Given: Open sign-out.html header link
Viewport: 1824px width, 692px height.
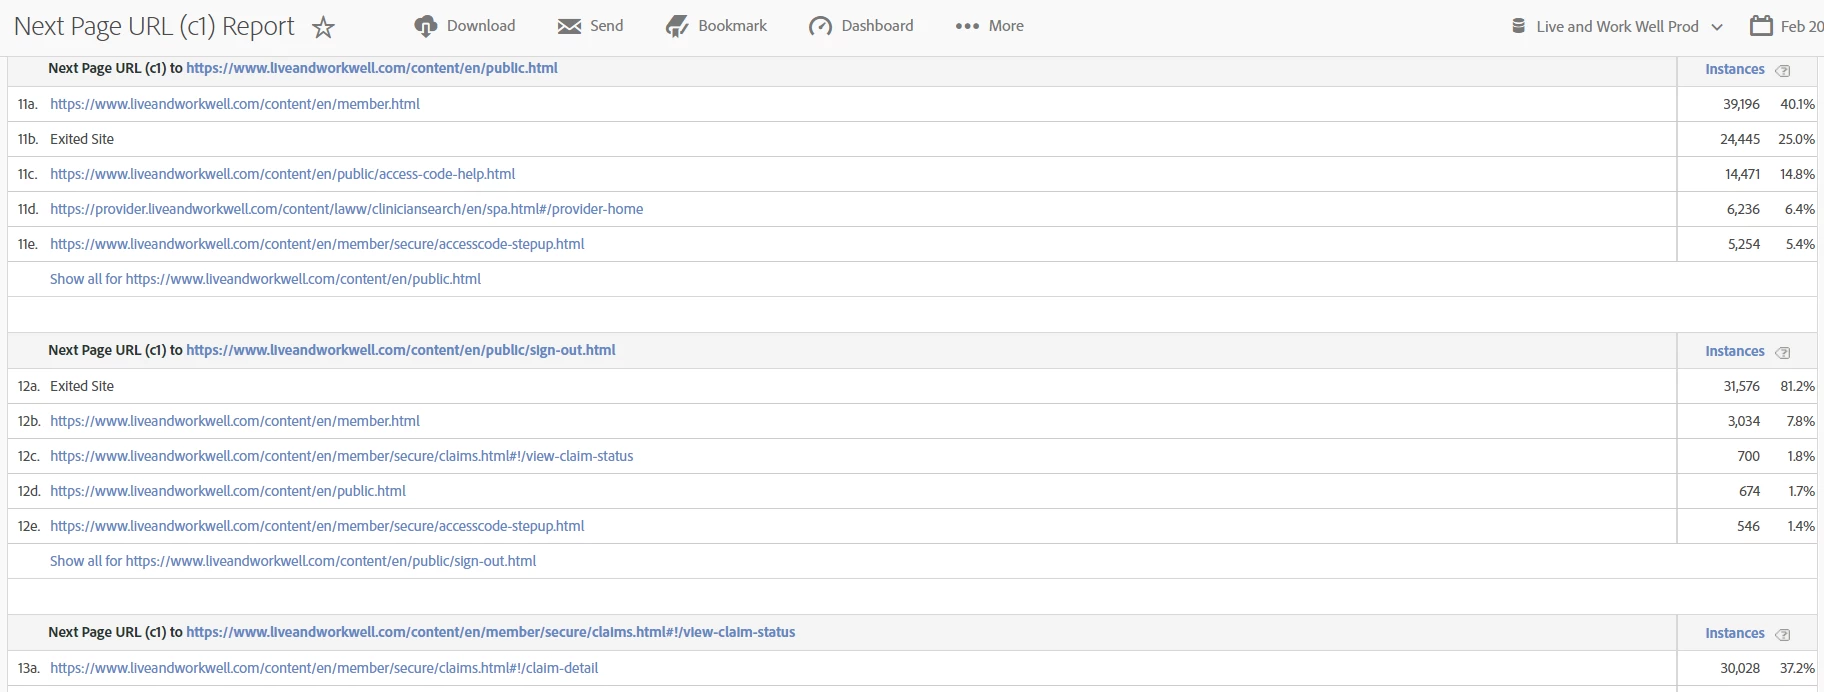Looking at the screenshot, I should tap(401, 350).
